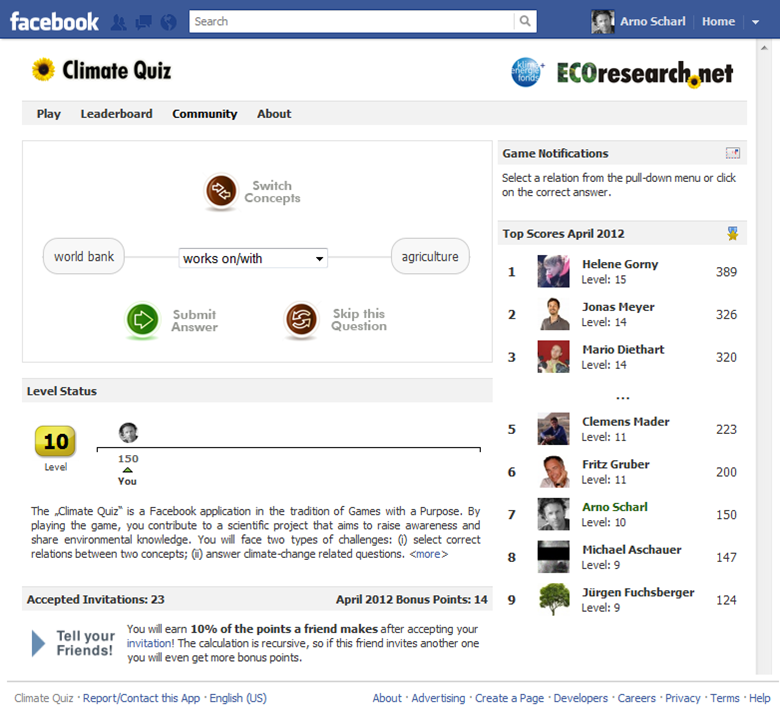The image size is (780, 718).
Task: Open the Leaderboard tab
Action: click(x=116, y=114)
